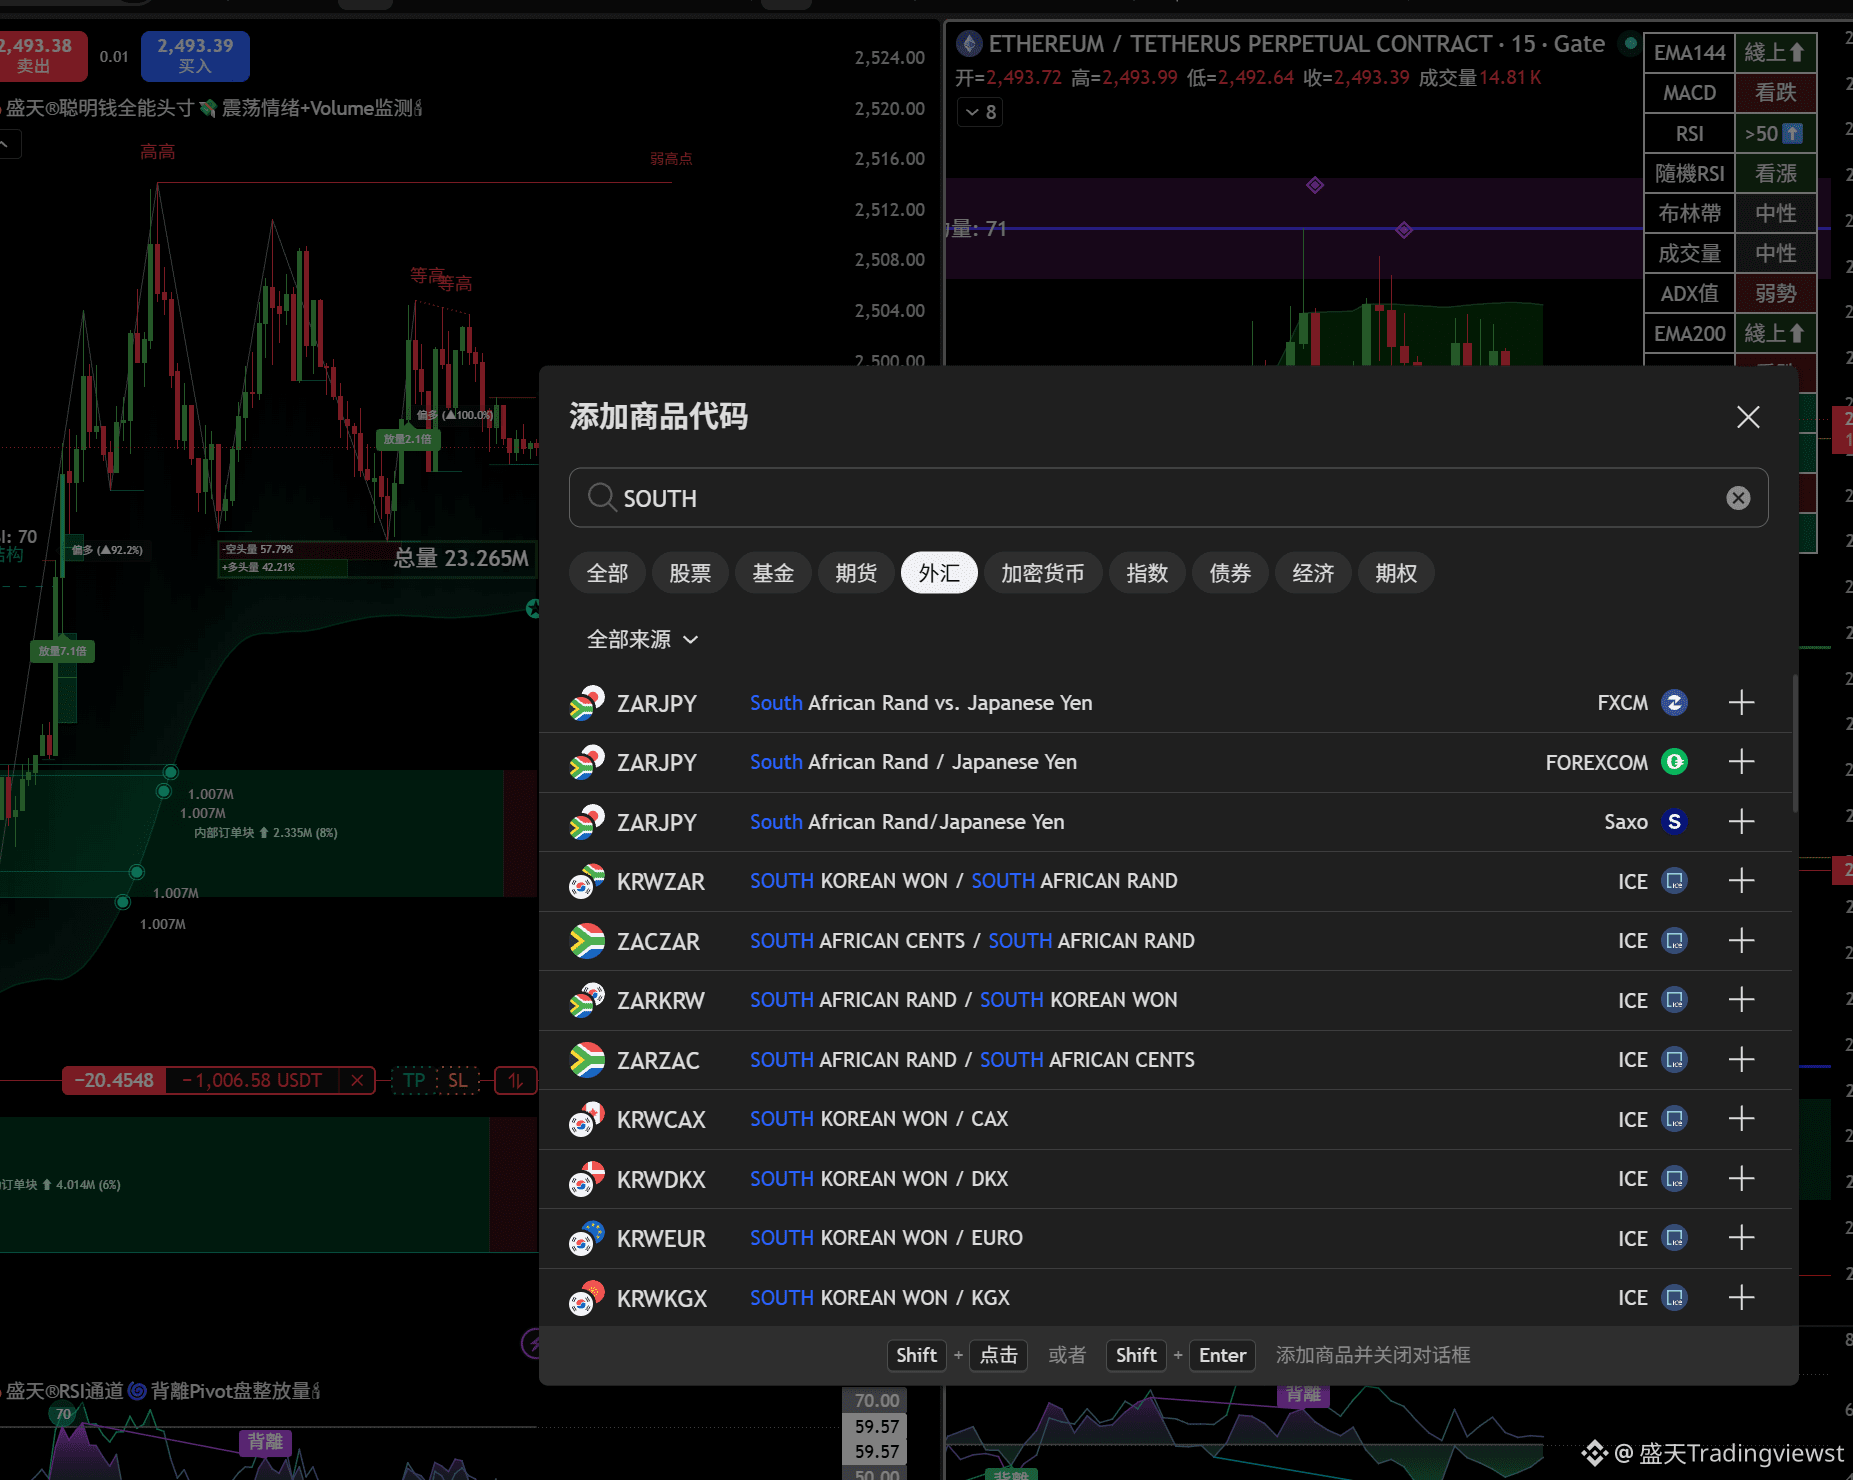
Task: Cancel the -1,006.58 USDT position
Action: pyautogui.click(x=357, y=1080)
